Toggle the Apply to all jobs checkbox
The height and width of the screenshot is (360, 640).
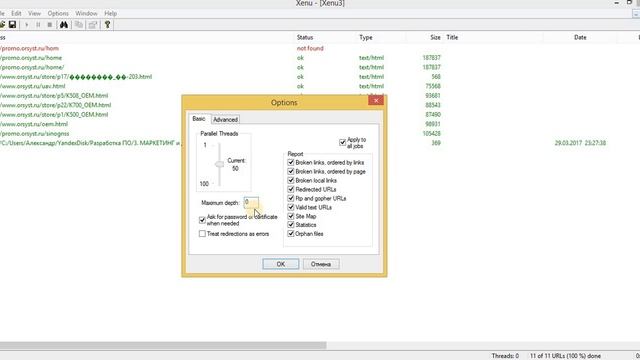point(342,142)
